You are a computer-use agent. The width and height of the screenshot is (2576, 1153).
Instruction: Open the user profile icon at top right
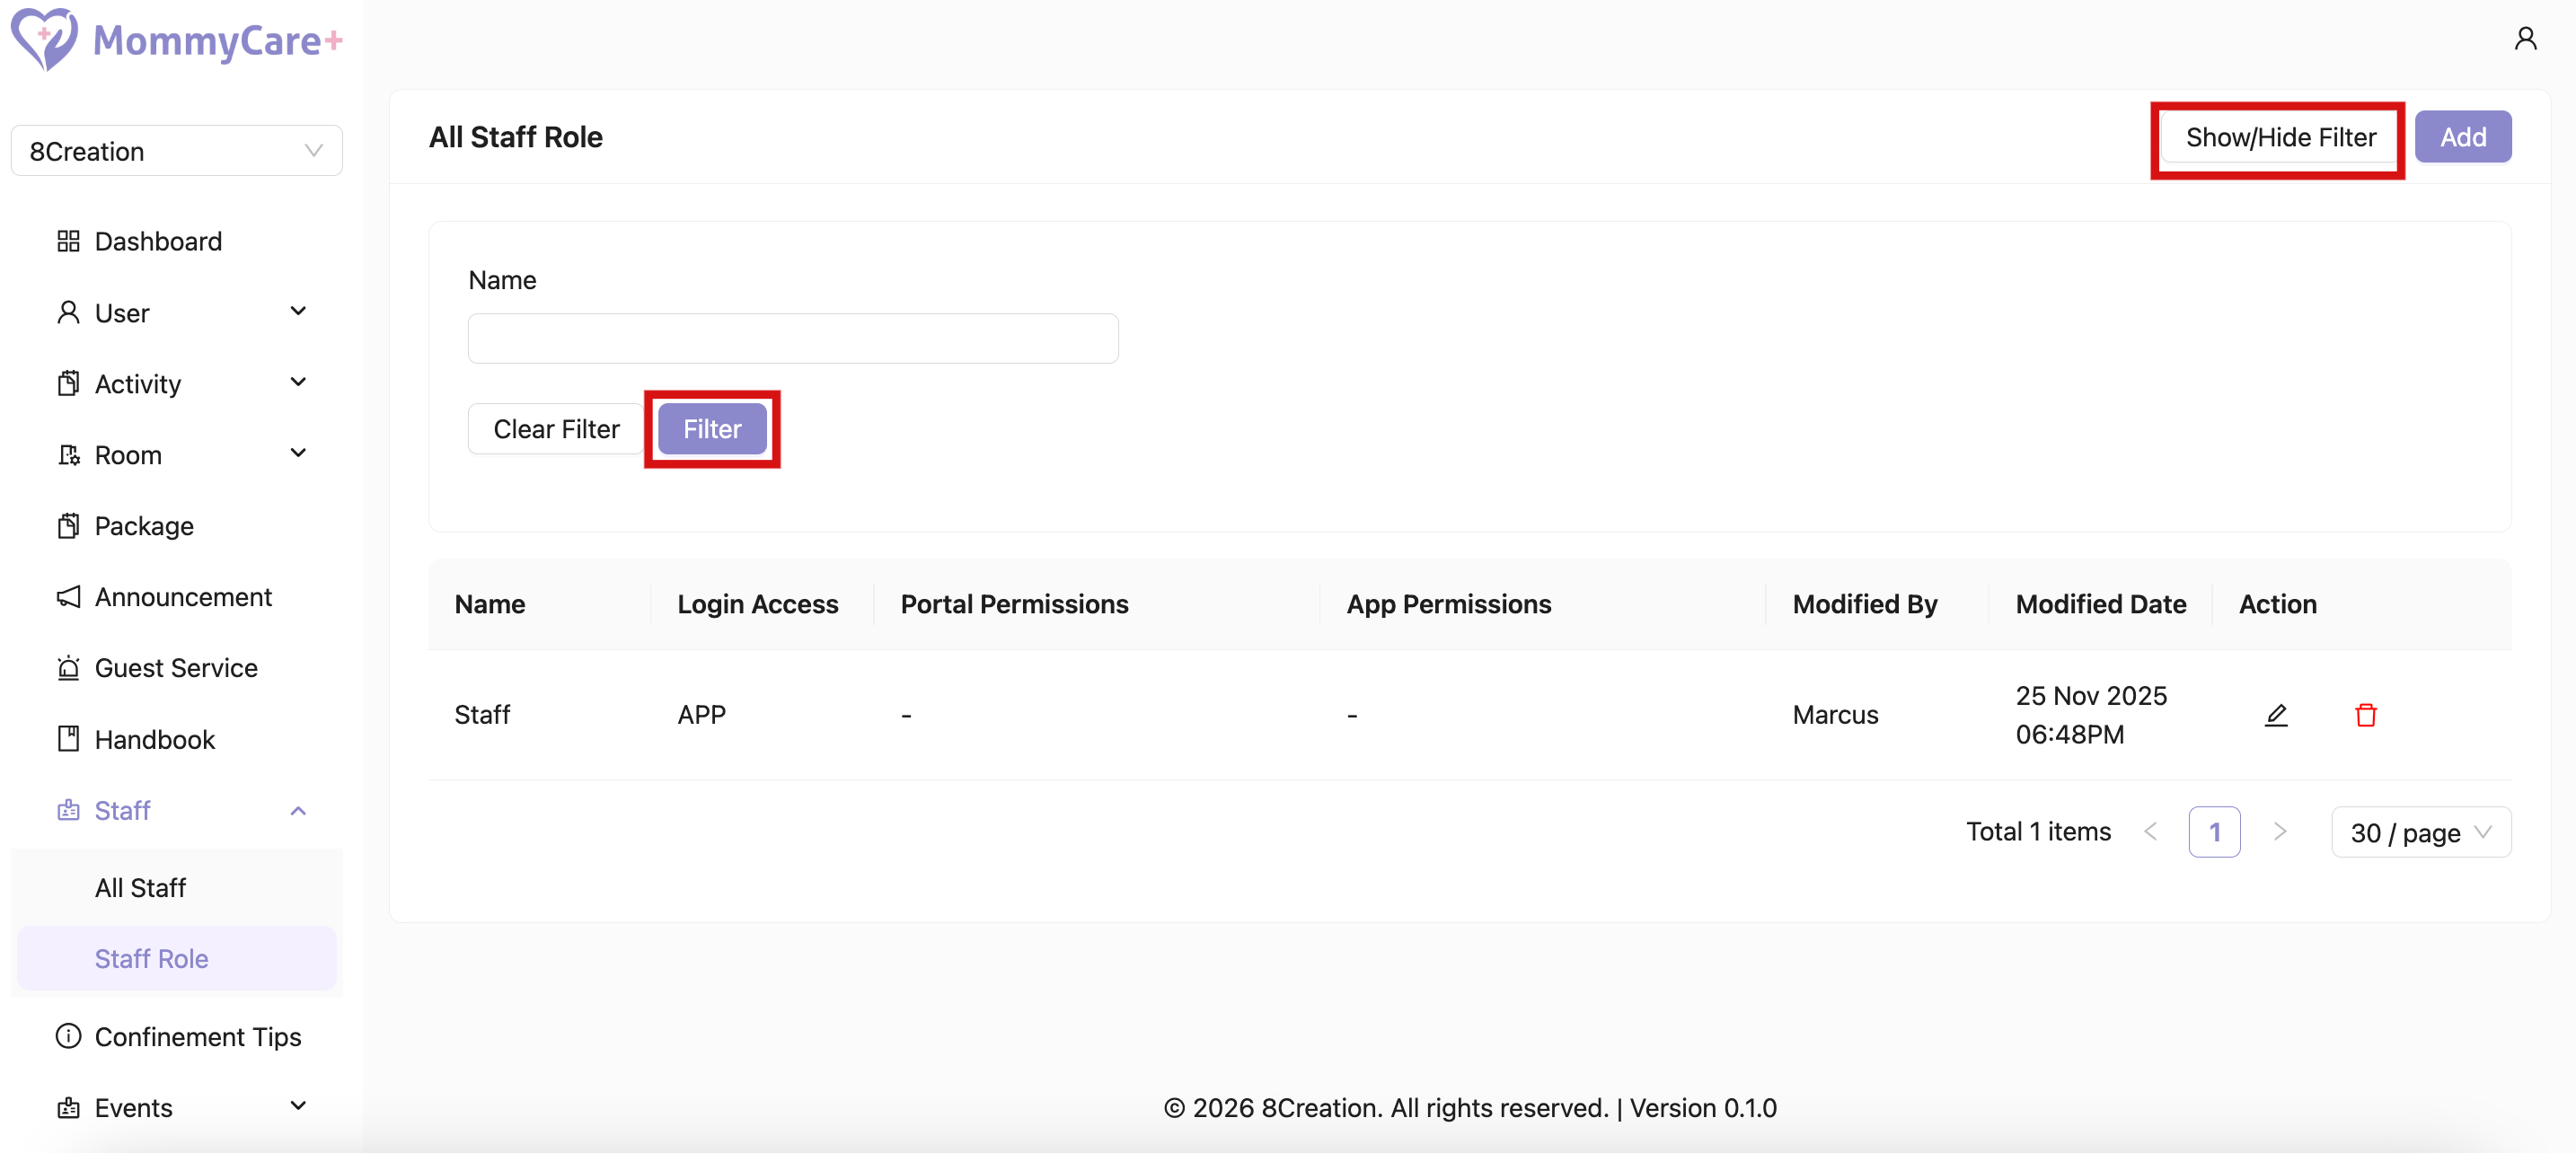tap(2525, 39)
